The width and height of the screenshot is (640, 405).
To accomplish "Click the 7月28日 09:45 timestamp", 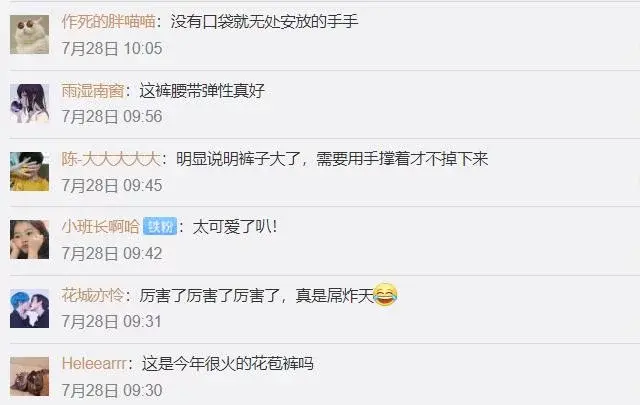I will [112, 185].
